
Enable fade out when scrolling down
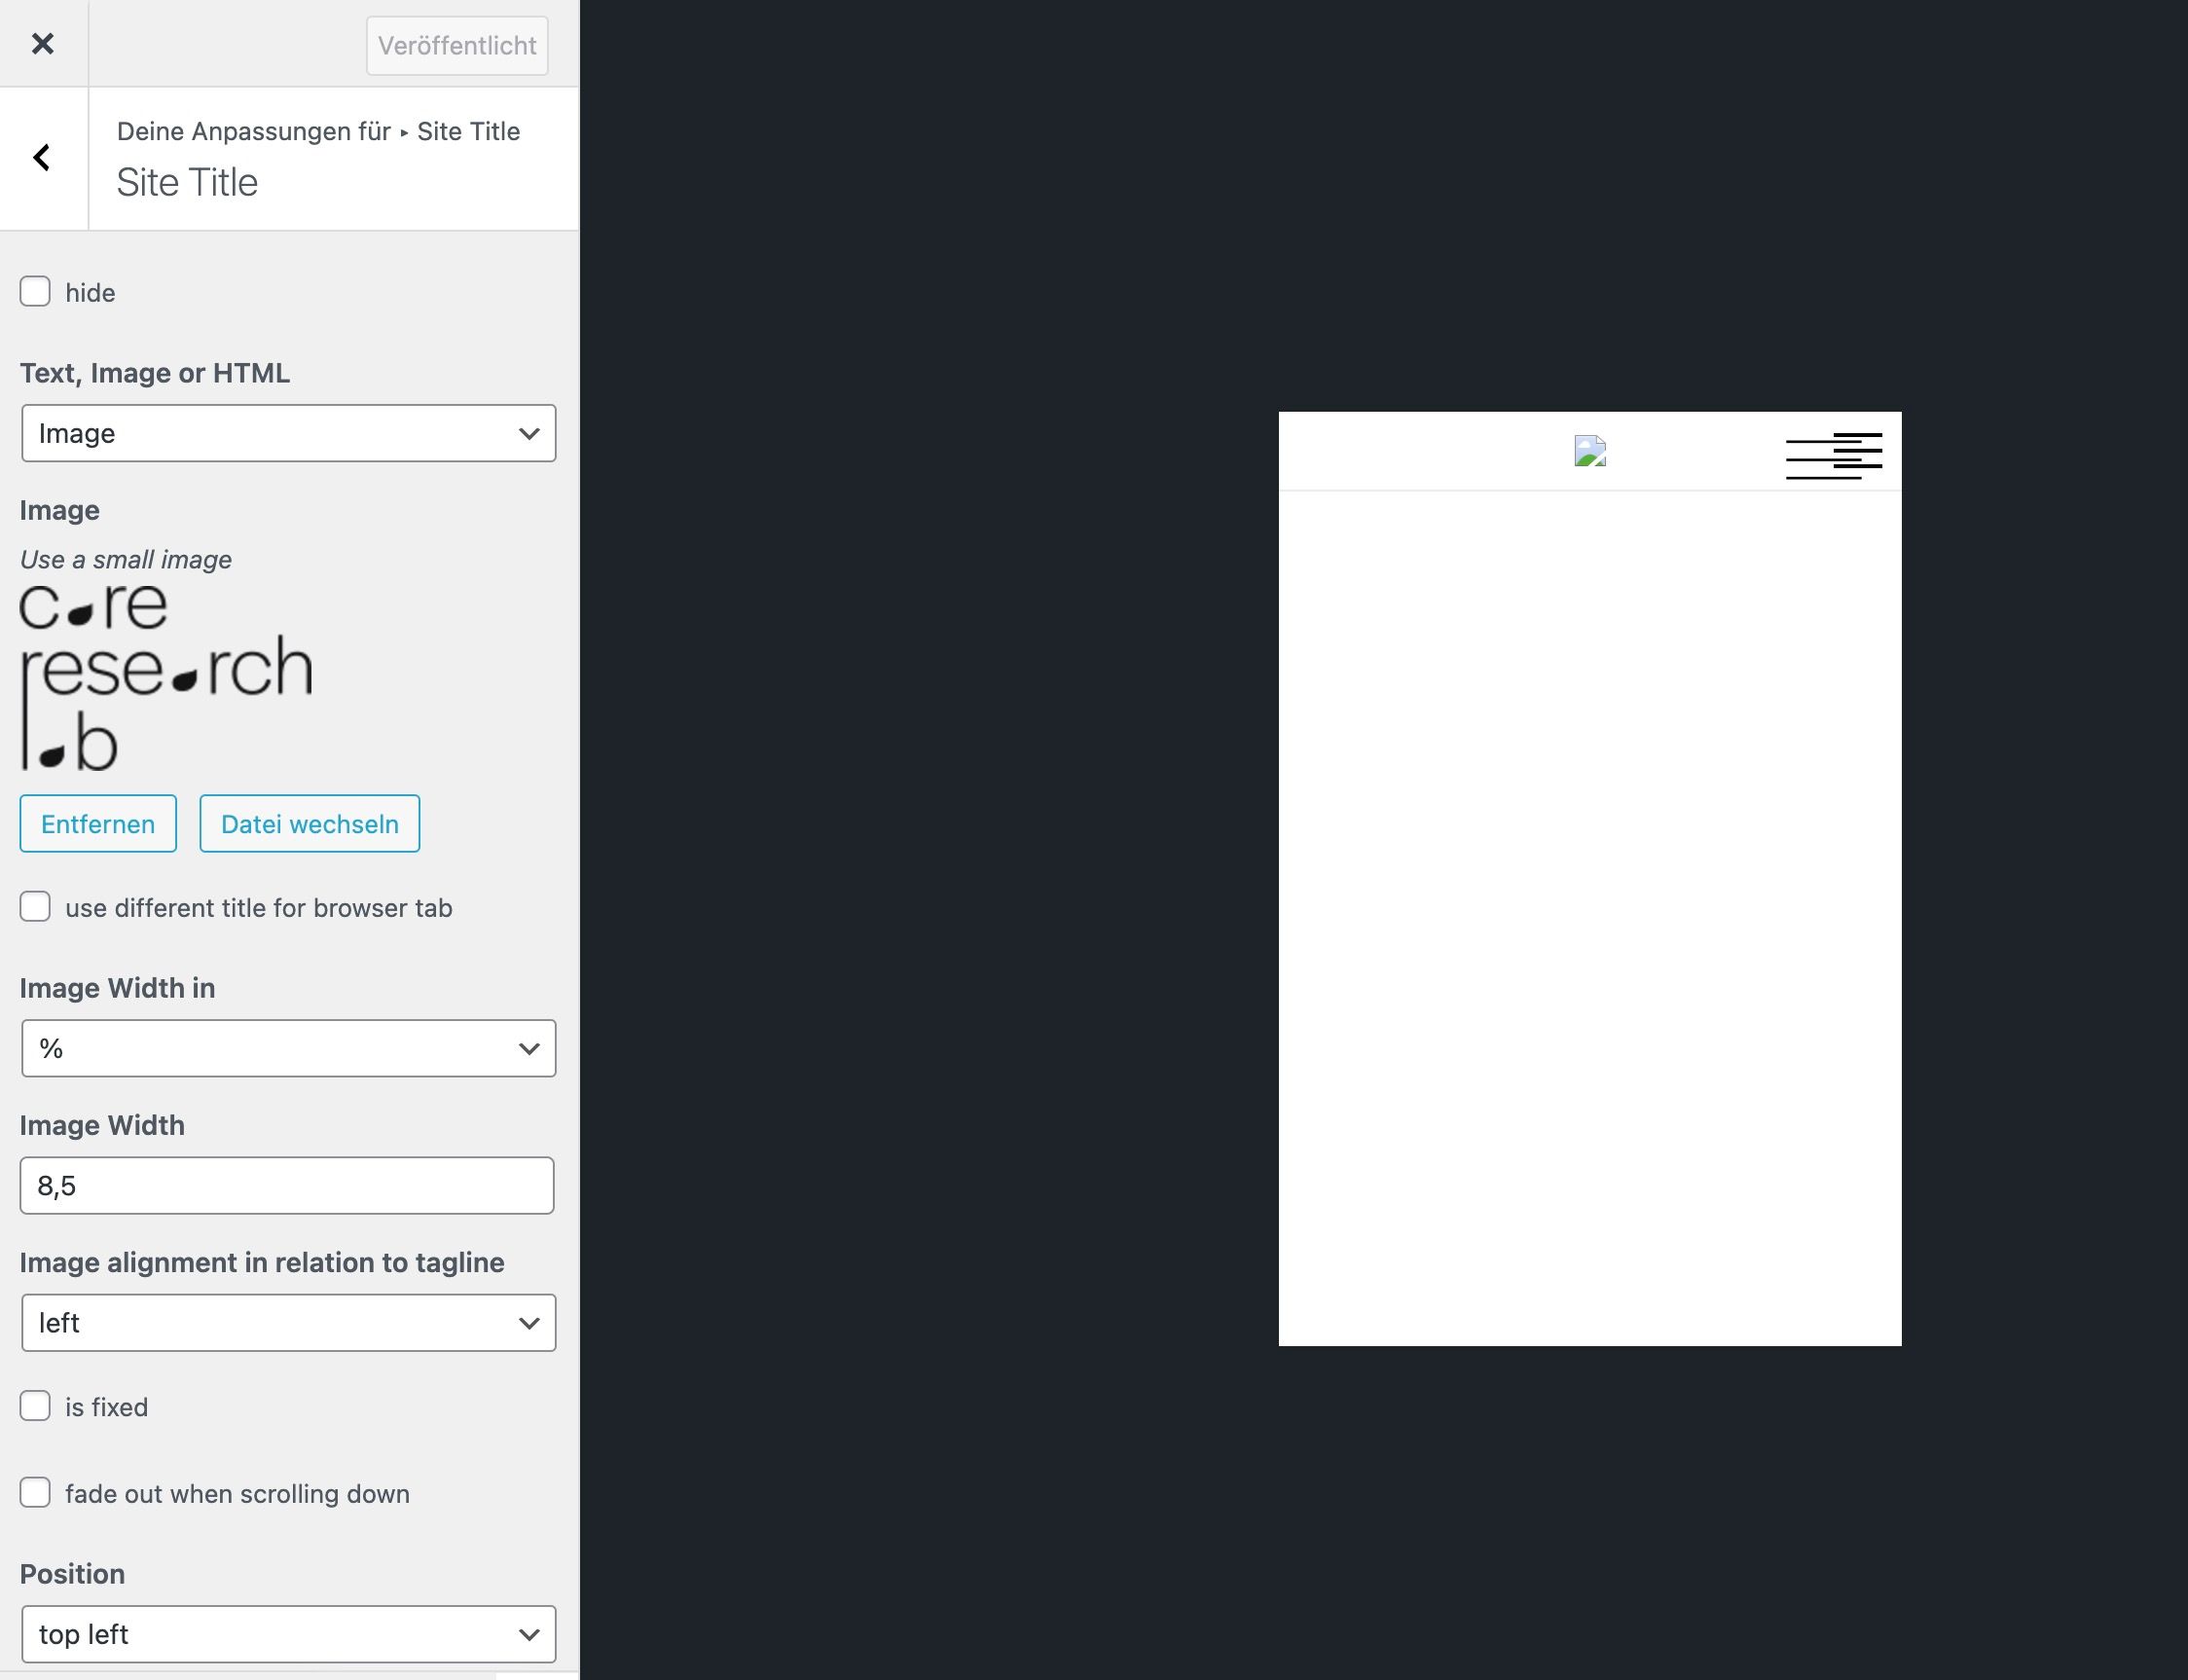[x=35, y=1493]
